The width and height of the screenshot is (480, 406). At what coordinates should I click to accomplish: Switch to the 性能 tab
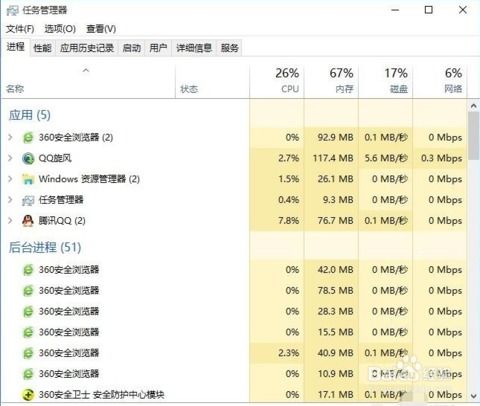coord(43,48)
